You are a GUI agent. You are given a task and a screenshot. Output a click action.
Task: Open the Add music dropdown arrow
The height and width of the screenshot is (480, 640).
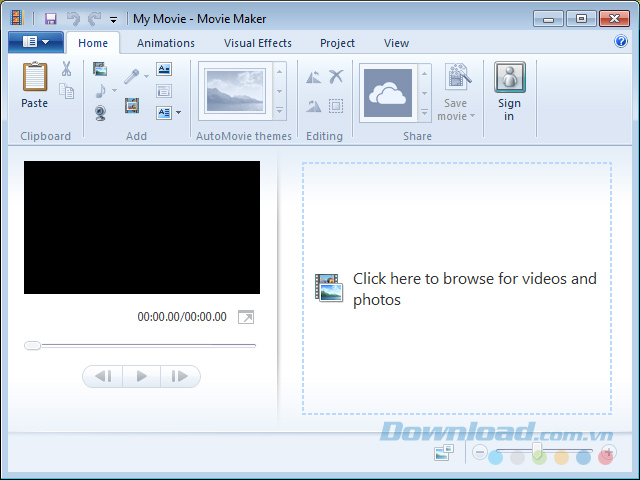[114, 91]
